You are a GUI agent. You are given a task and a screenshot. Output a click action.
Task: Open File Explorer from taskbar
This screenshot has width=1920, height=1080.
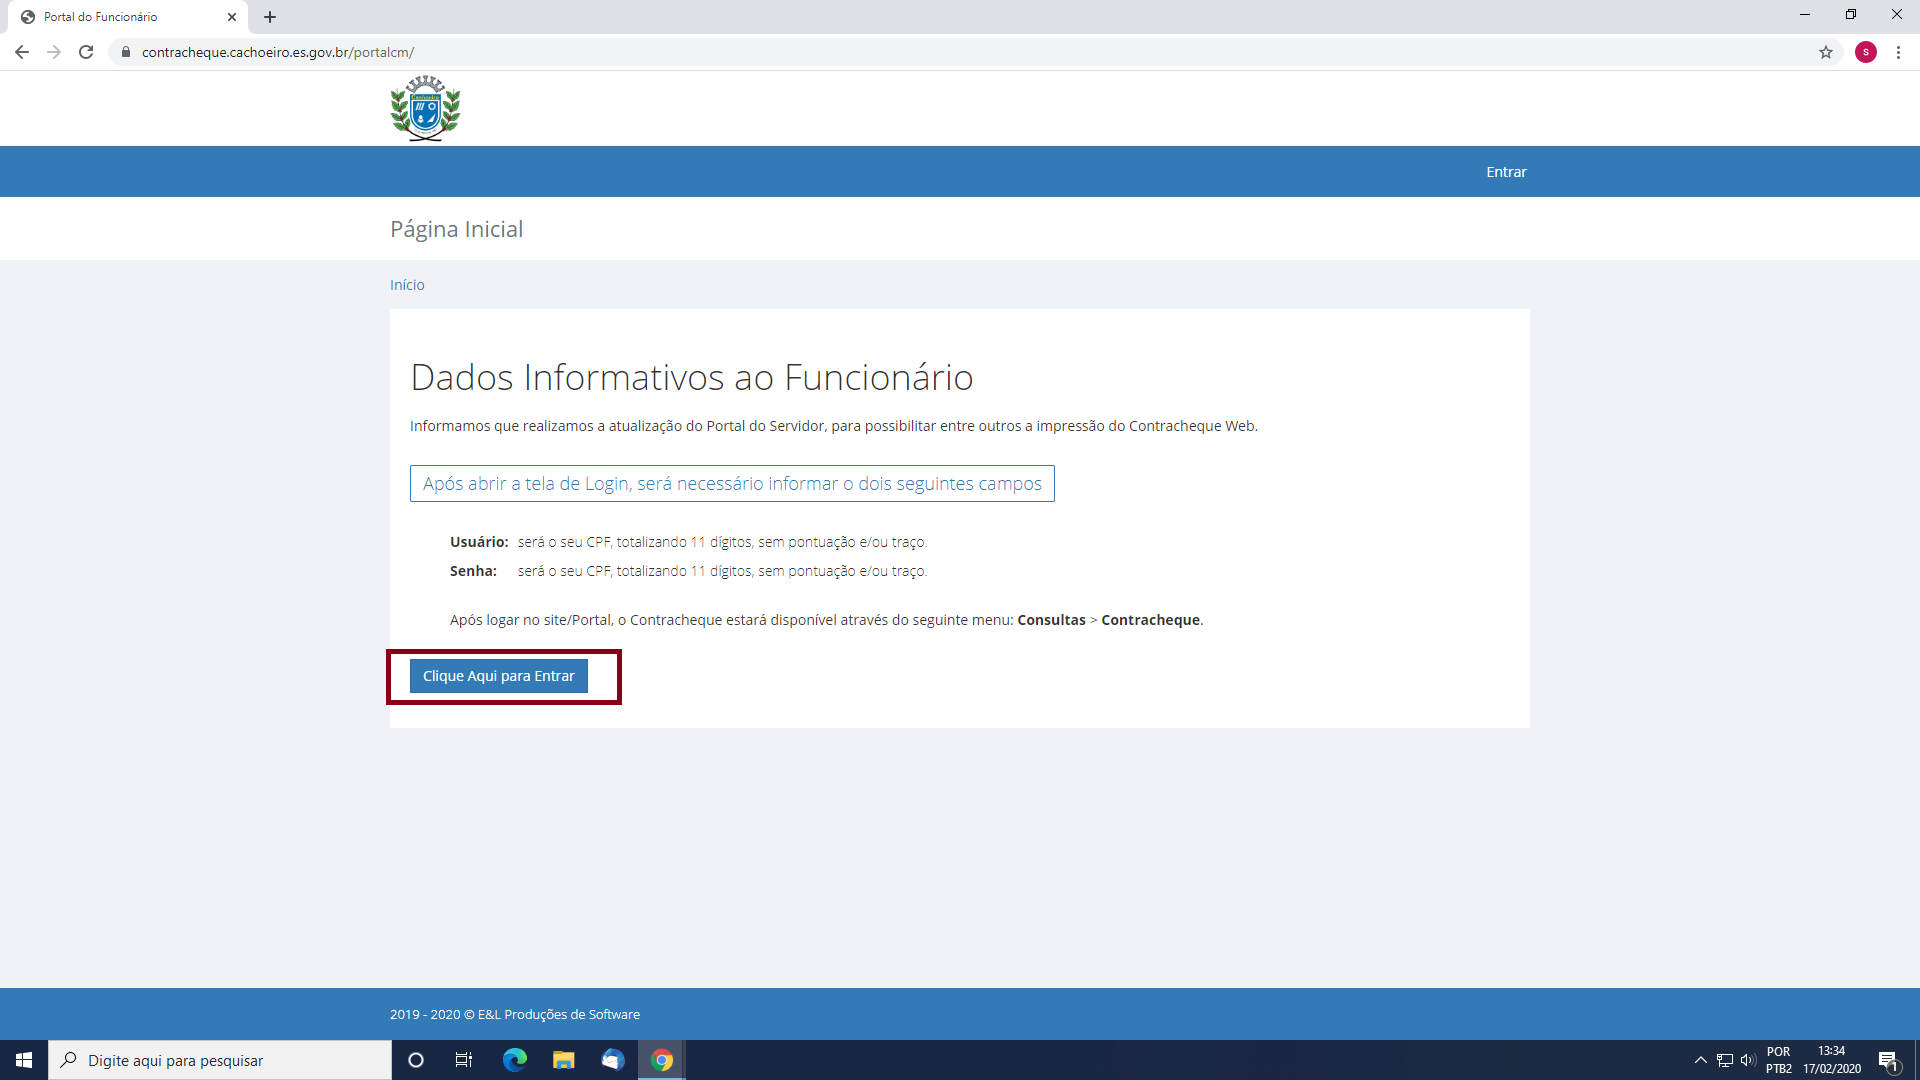point(564,1060)
